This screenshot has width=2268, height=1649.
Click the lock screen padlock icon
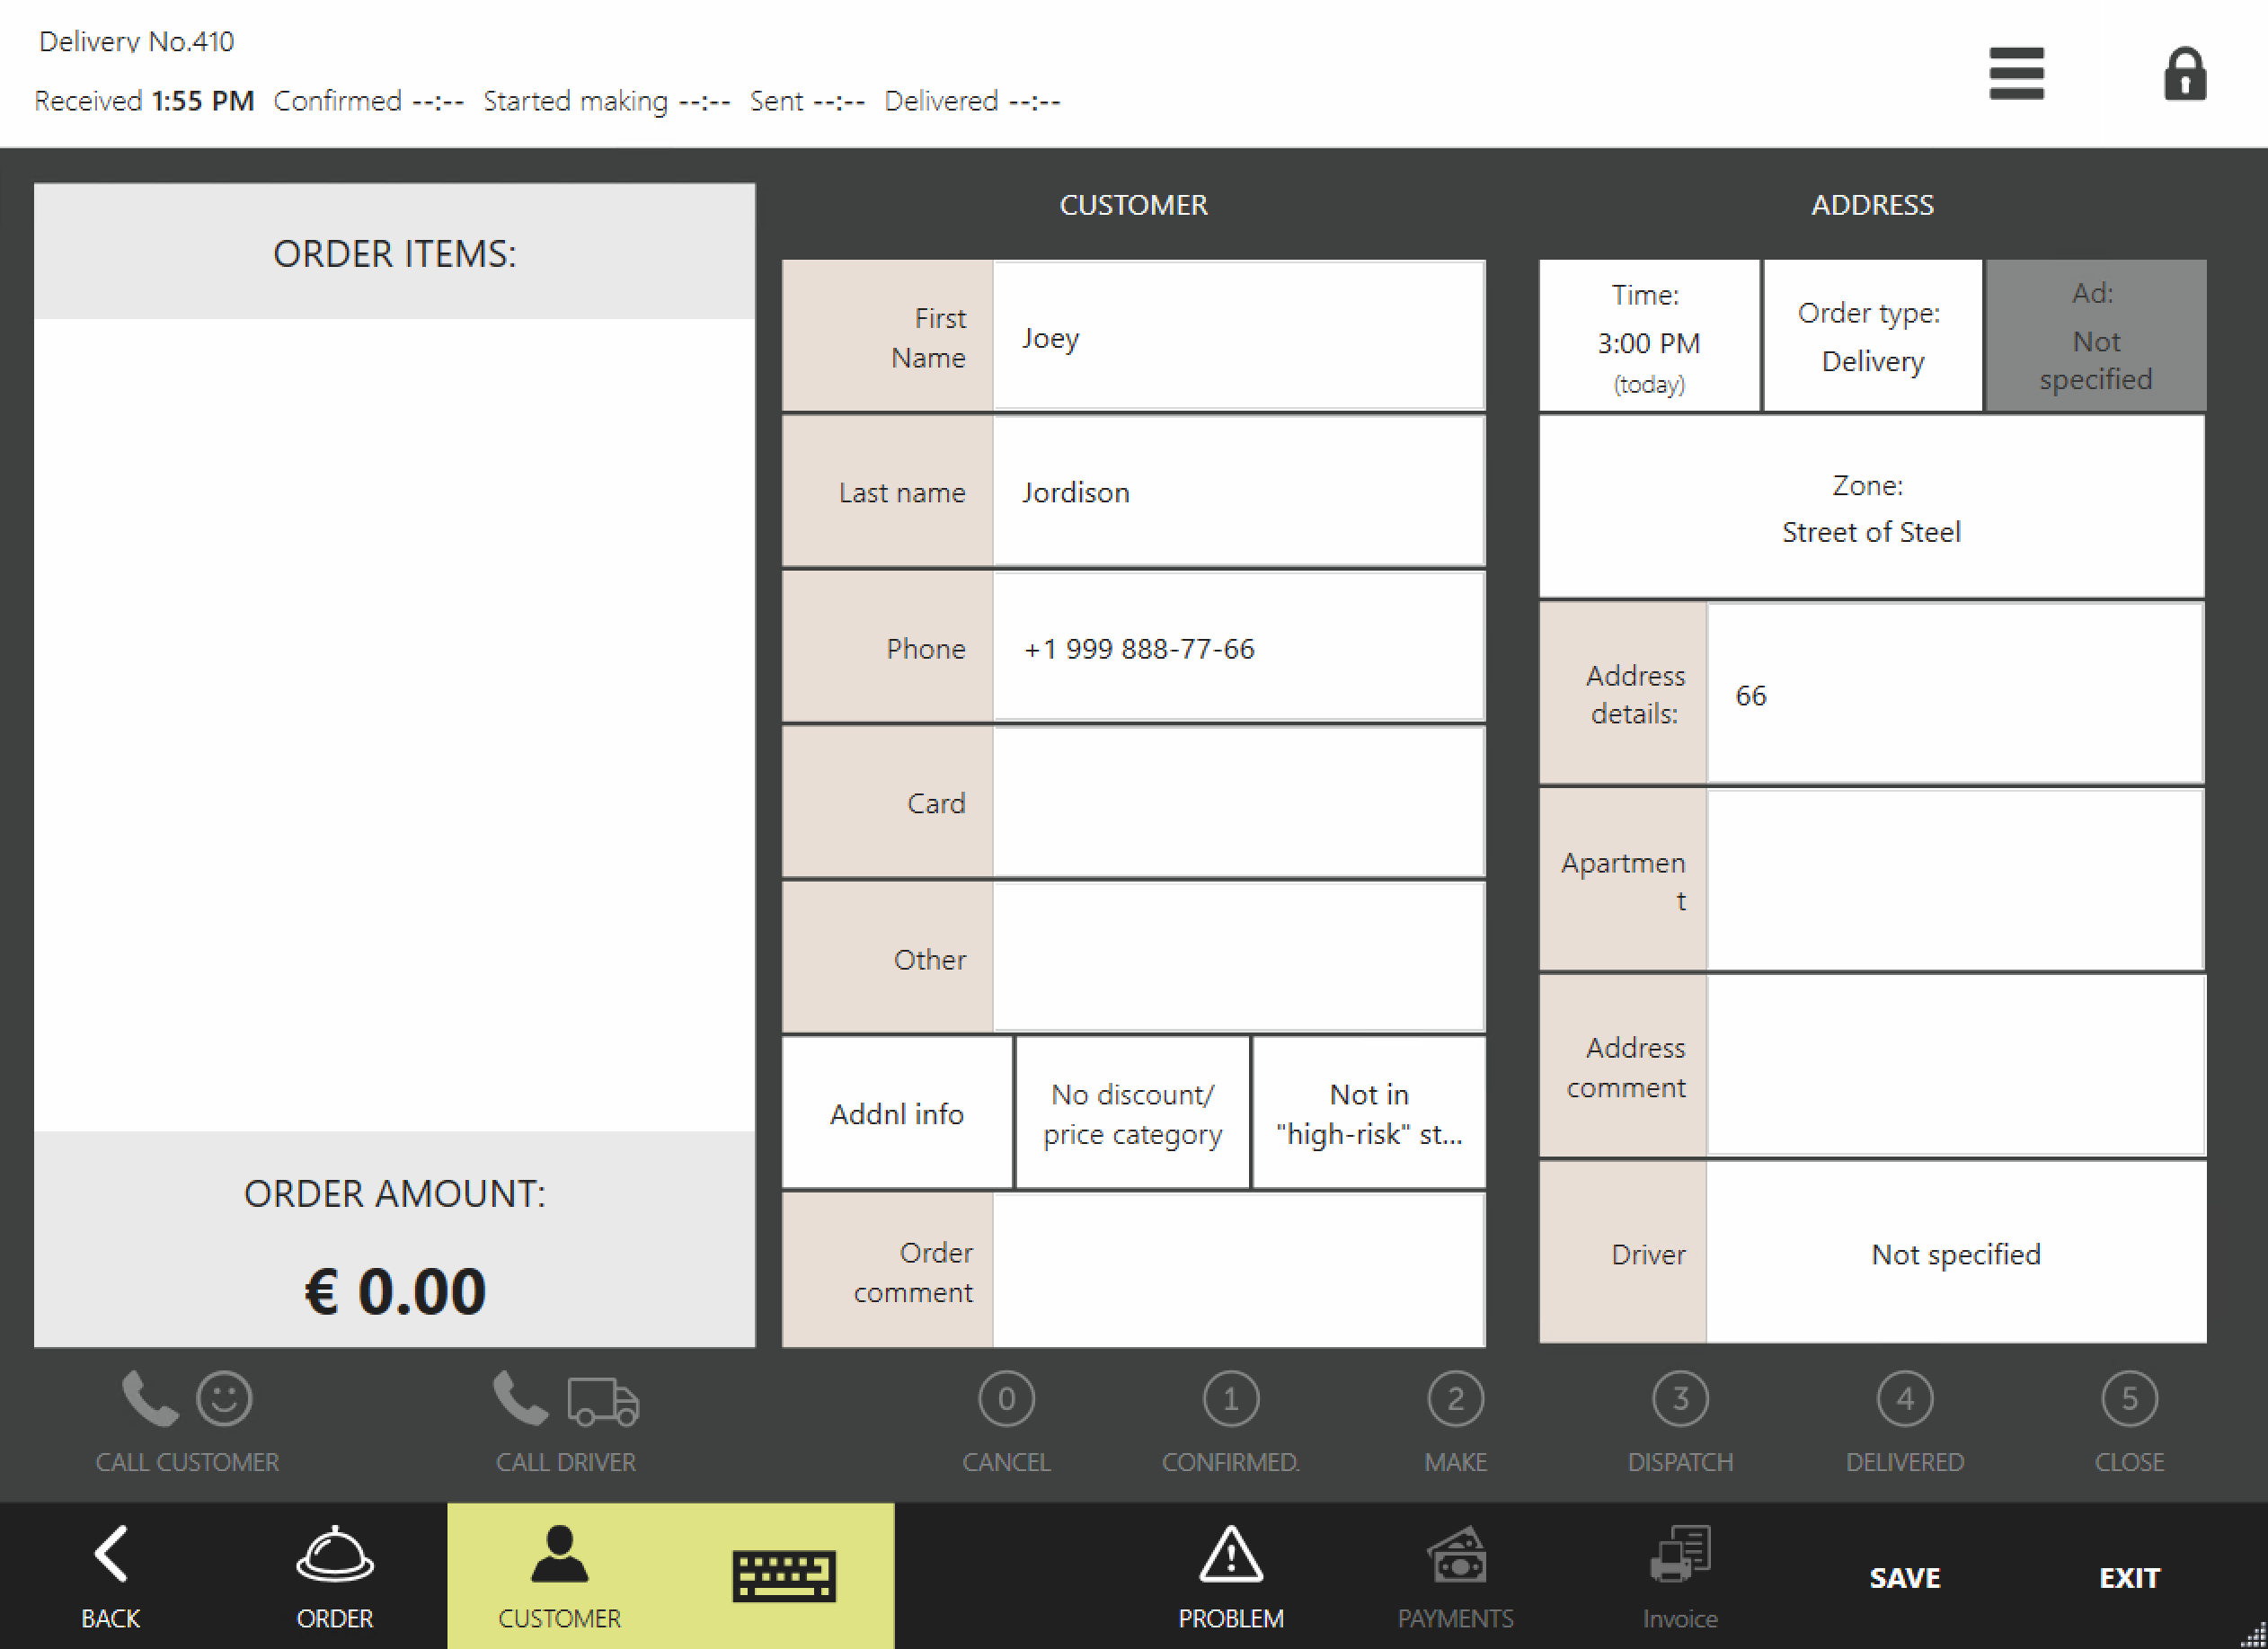pyautogui.click(x=2184, y=74)
